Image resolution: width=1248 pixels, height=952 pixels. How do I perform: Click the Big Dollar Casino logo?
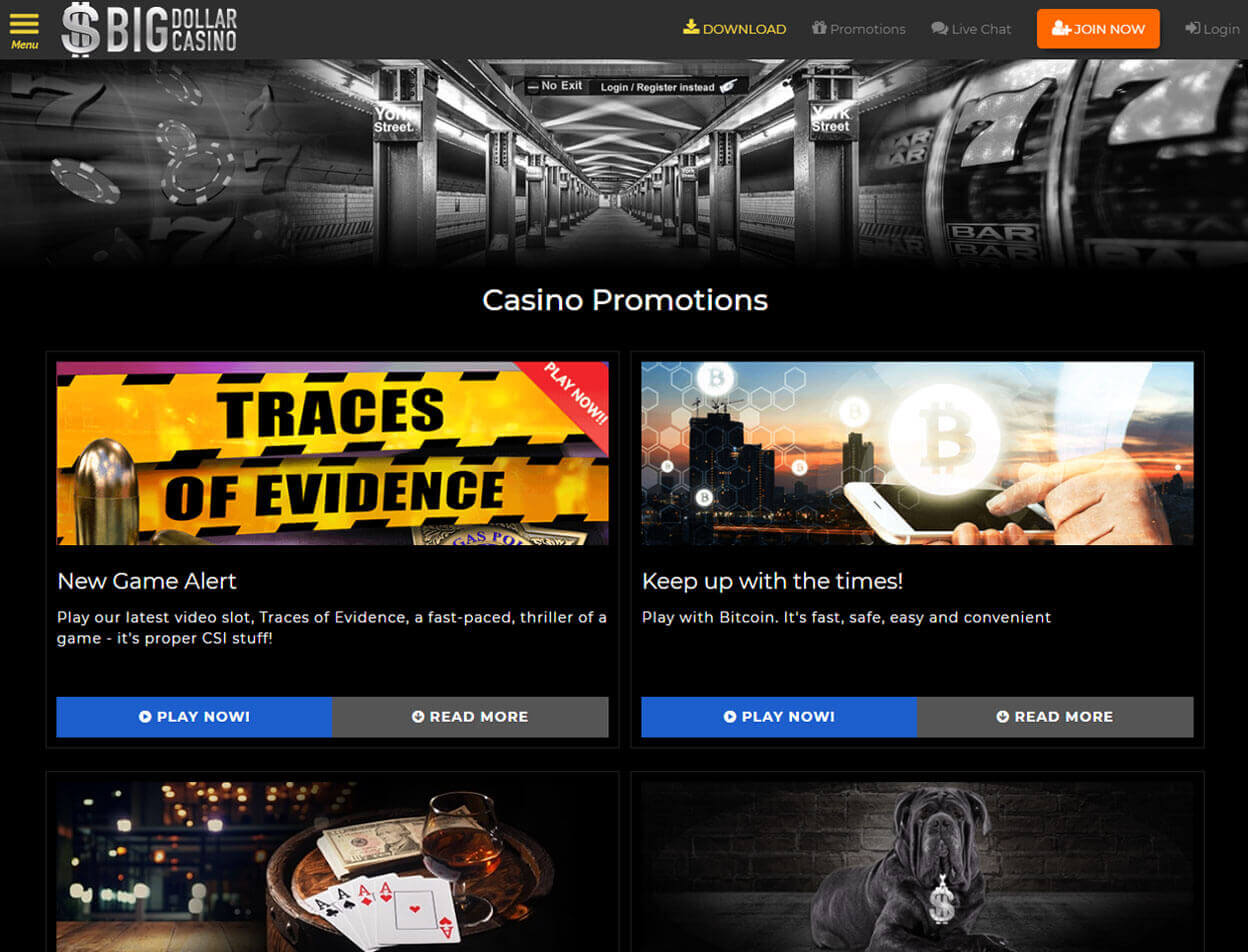tap(149, 29)
